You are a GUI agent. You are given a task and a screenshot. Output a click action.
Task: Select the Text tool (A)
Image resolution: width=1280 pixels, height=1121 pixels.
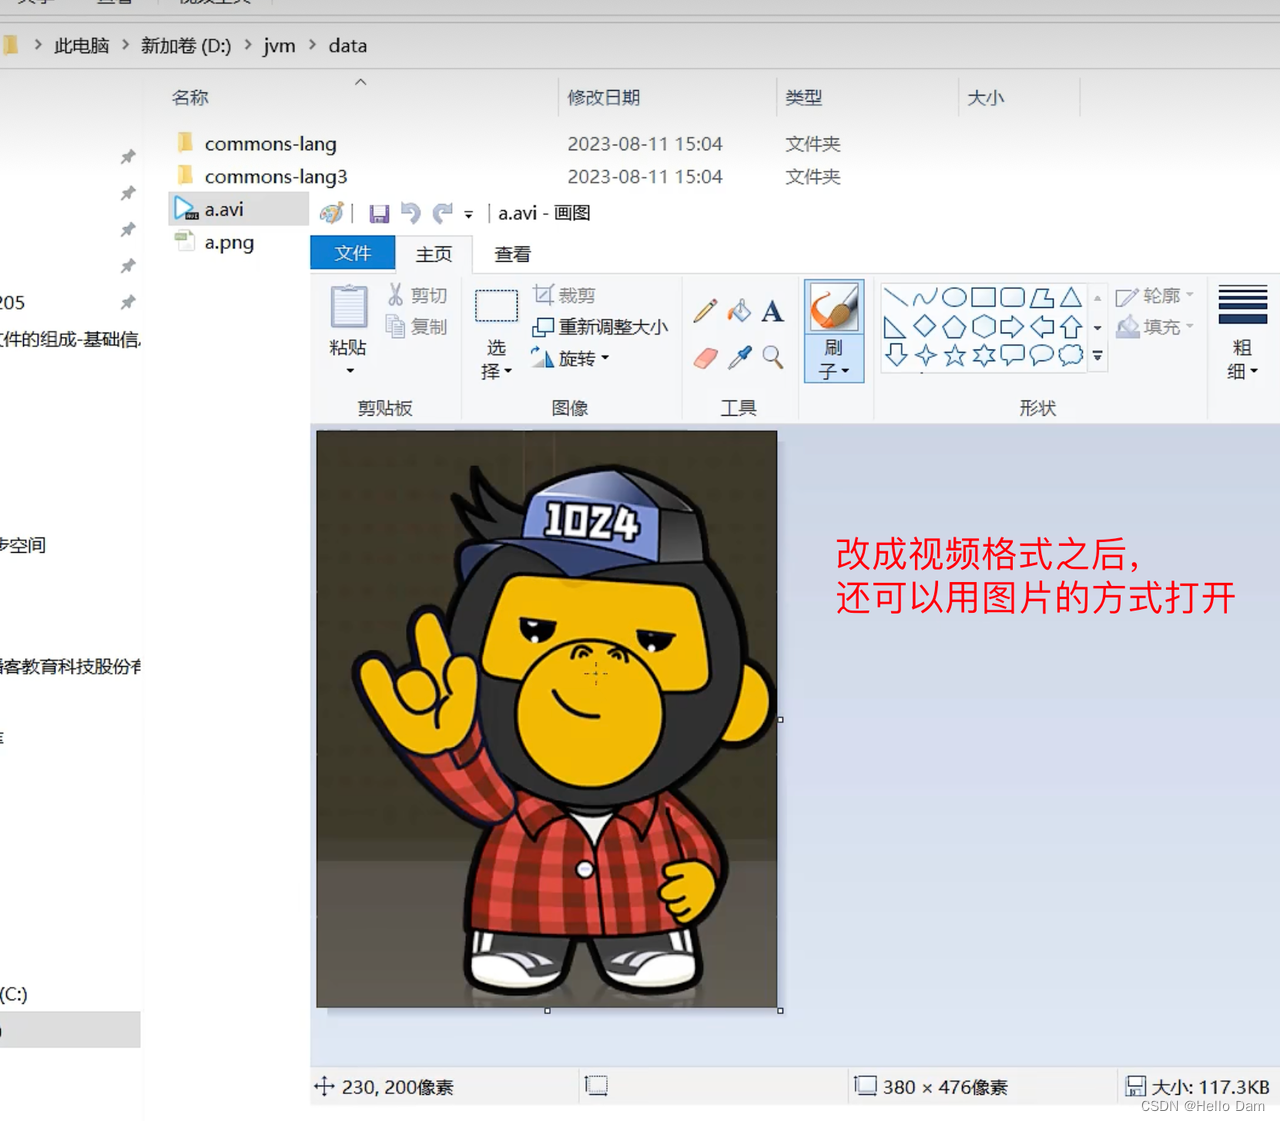click(772, 311)
